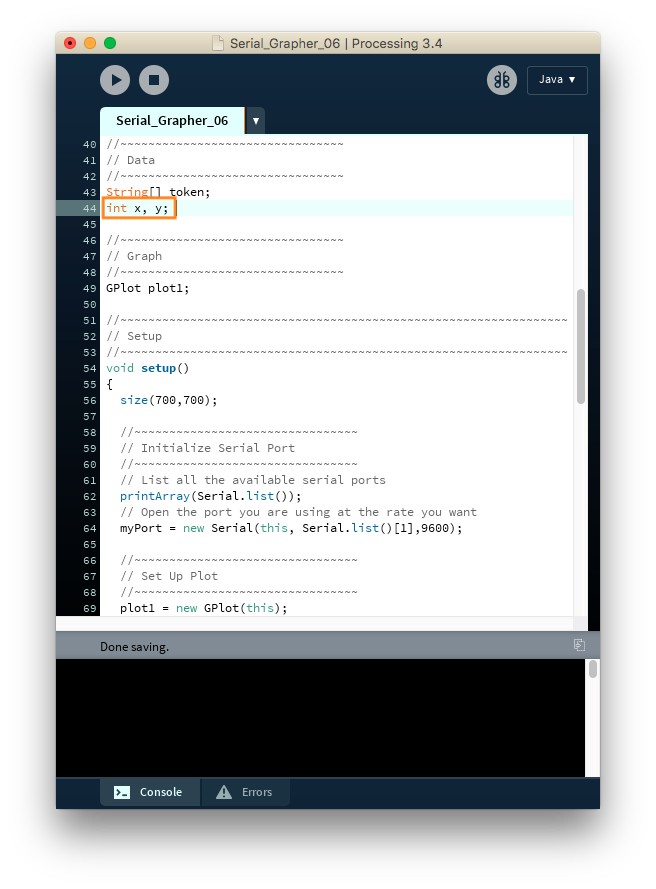Maximize the window with the green button
The width and height of the screenshot is (656, 889).
point(110,43)
